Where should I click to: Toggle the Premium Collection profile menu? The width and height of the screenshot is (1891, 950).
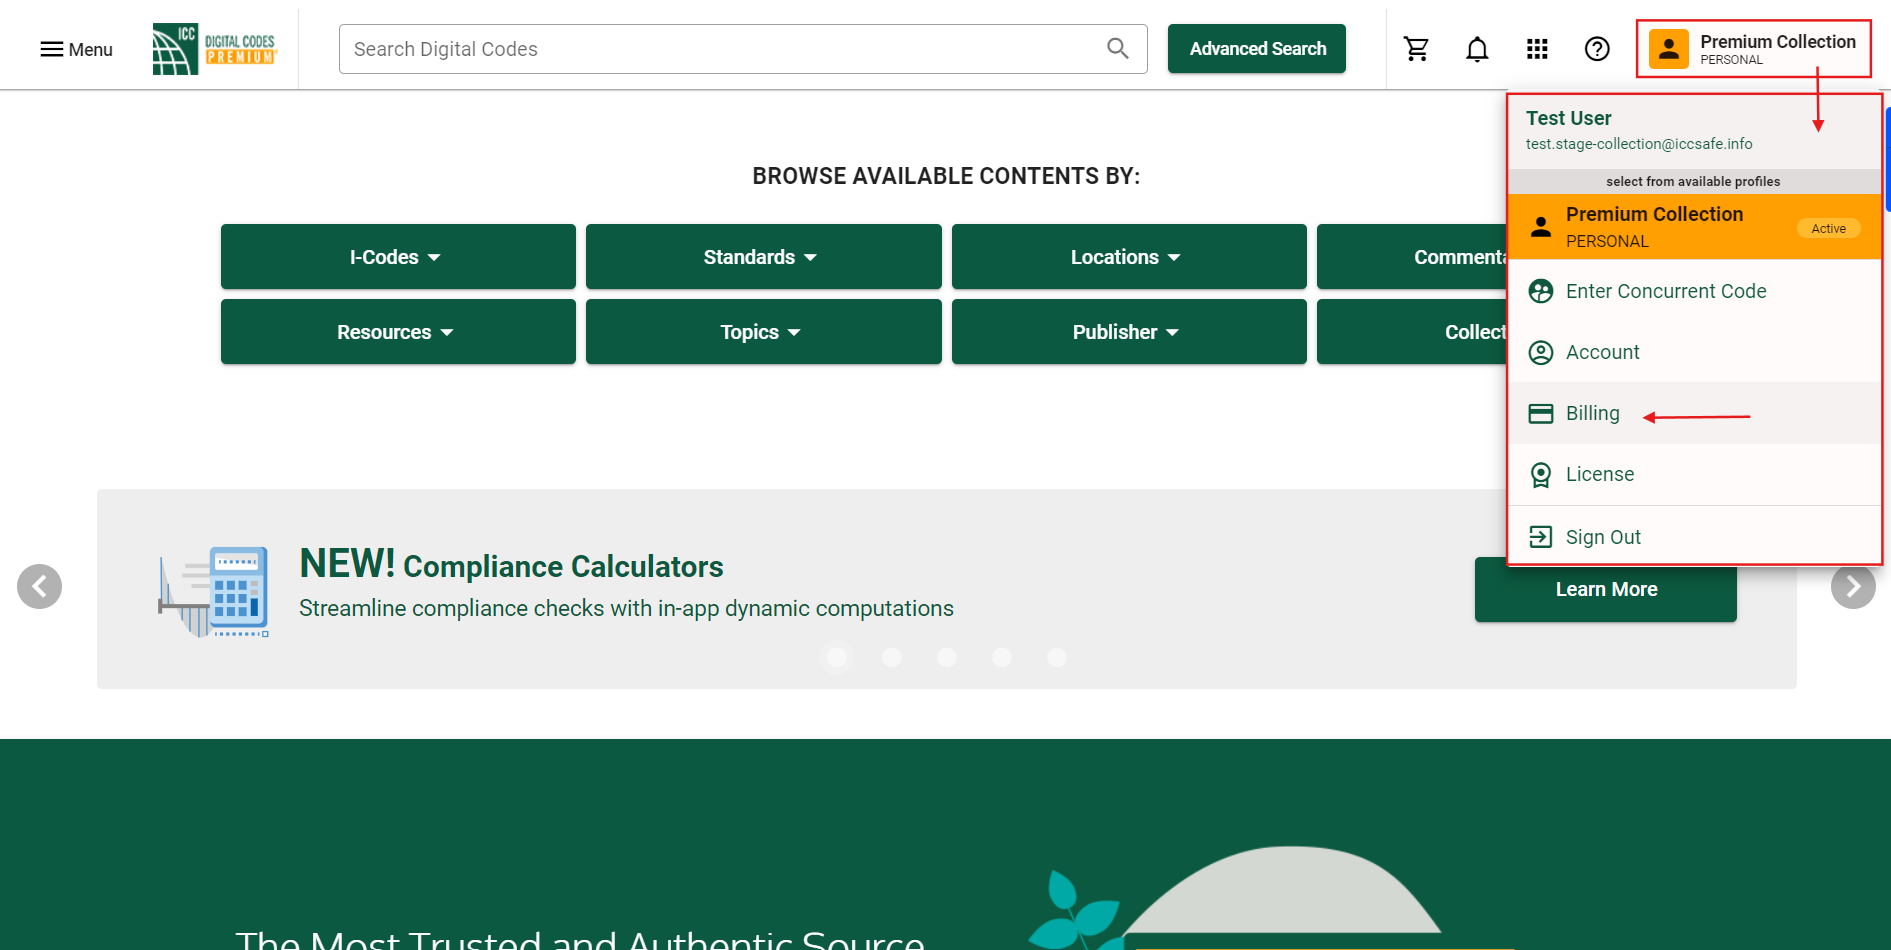1754,49
